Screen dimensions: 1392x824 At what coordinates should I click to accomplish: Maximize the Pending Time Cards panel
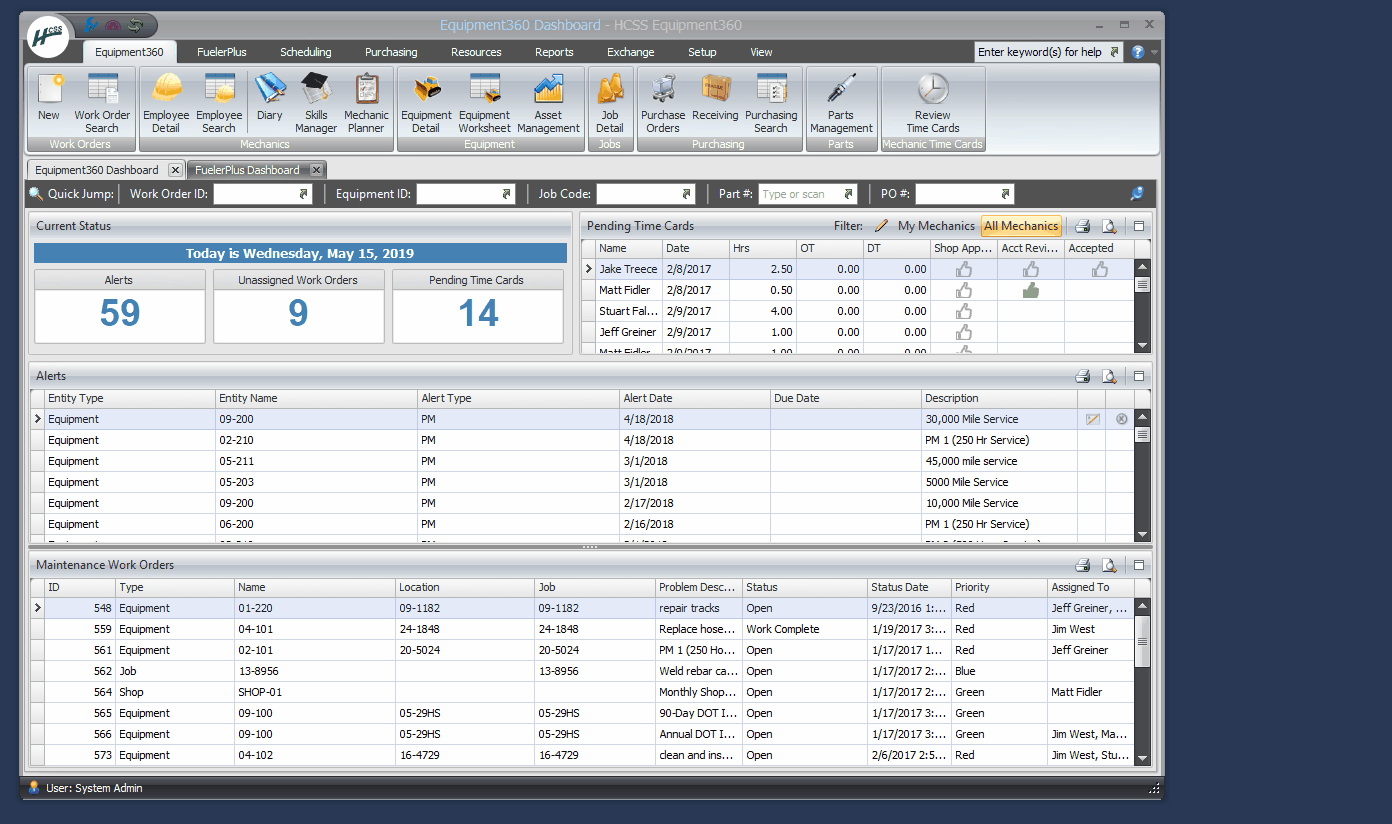[x=1139, y=226]
